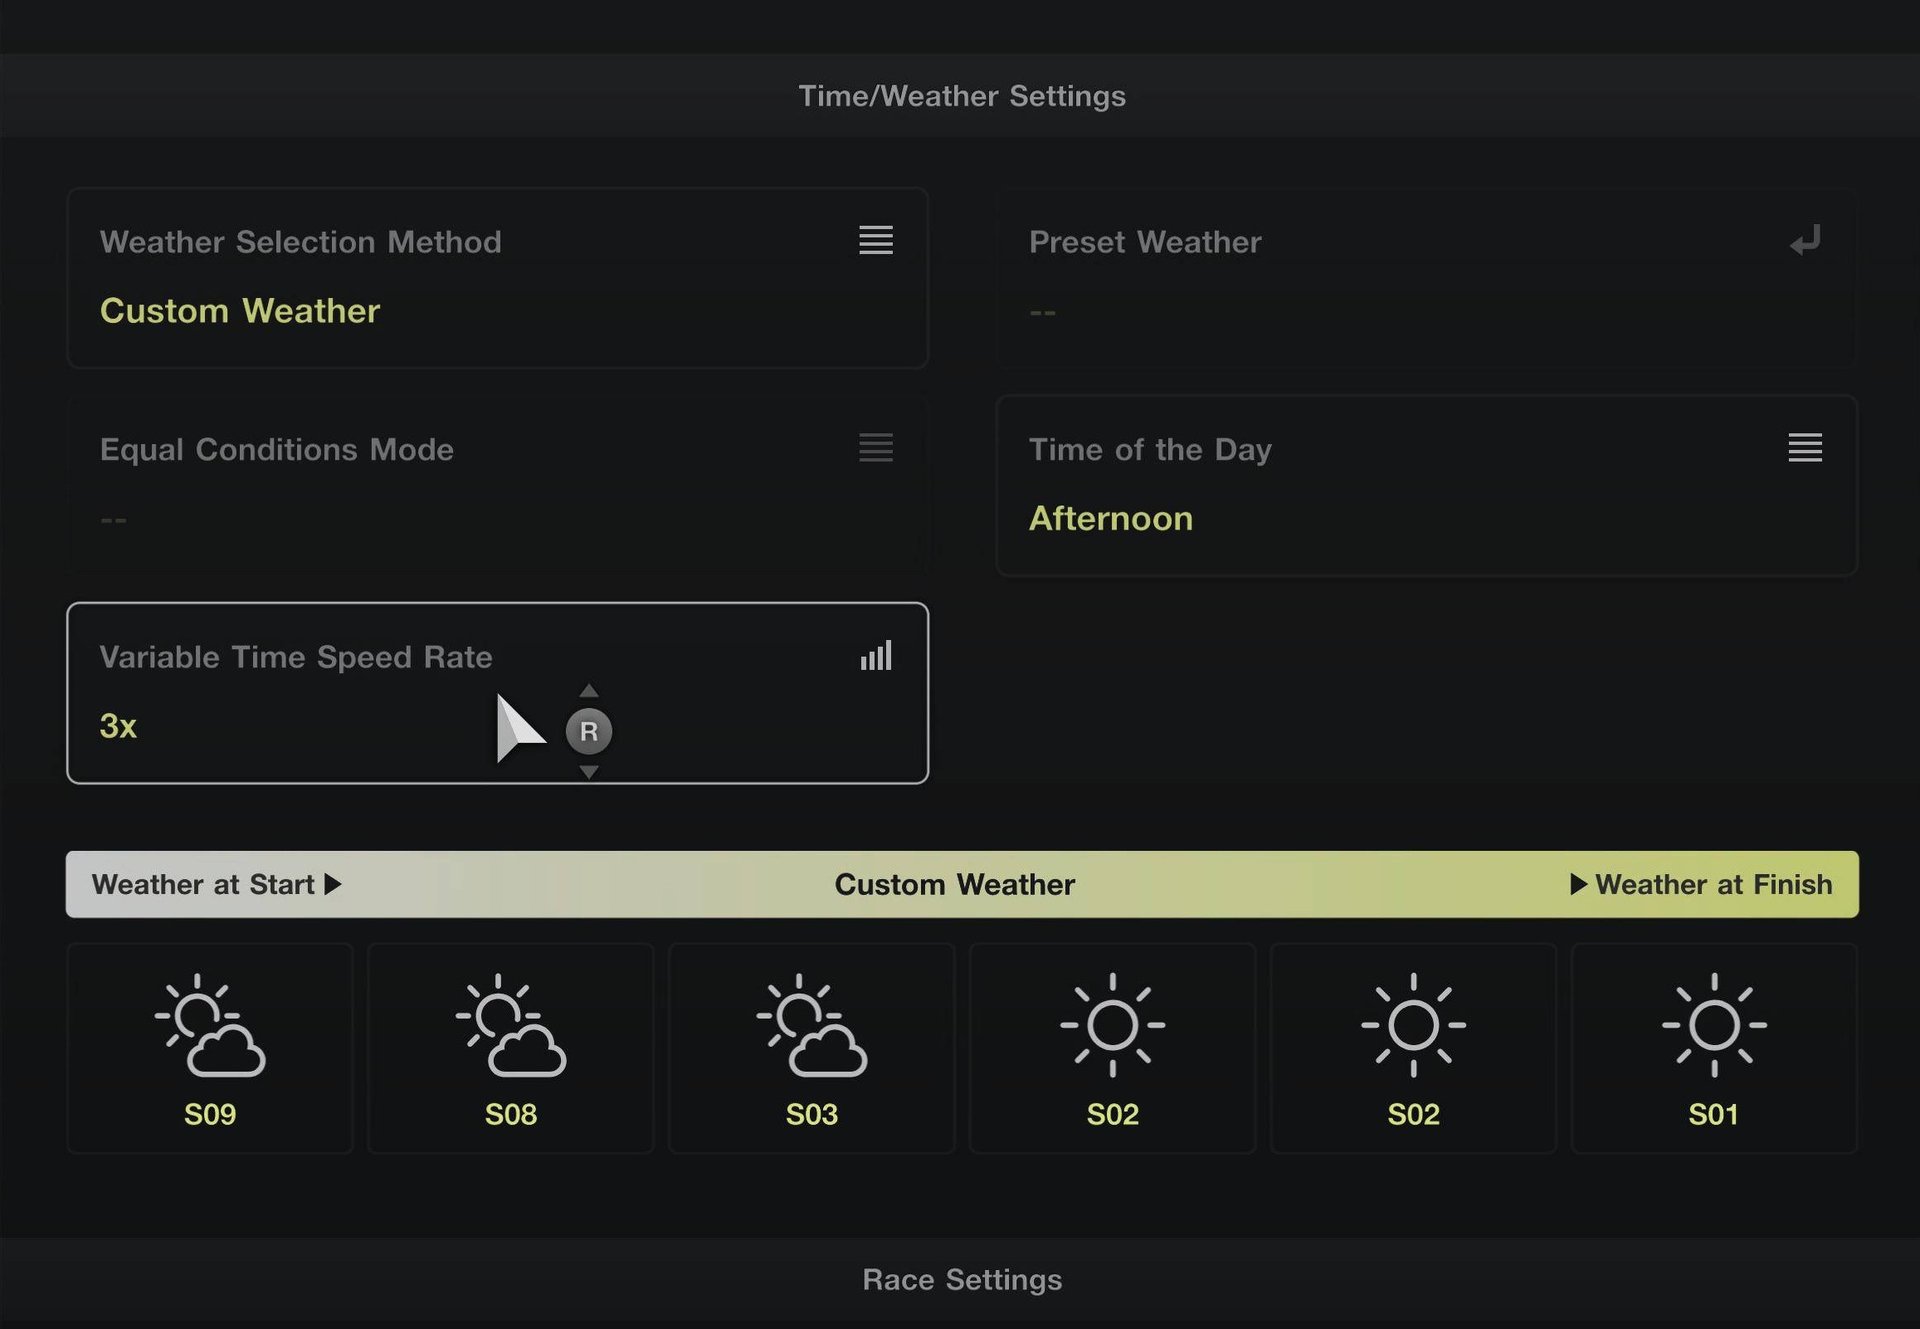1920x1329 pixels.
Task: Click the Time/Weather Settings header
Action: [961, 96]
